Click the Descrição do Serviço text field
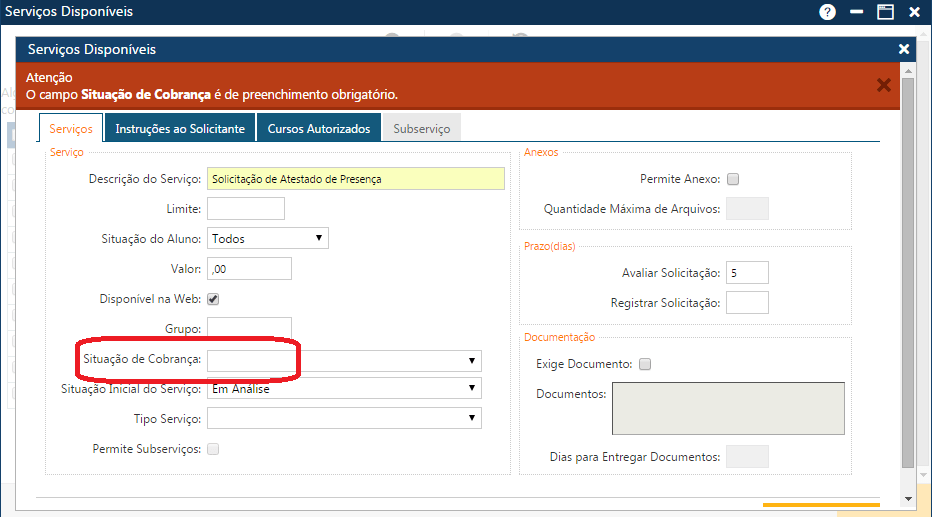 click(x=355, y=179)
